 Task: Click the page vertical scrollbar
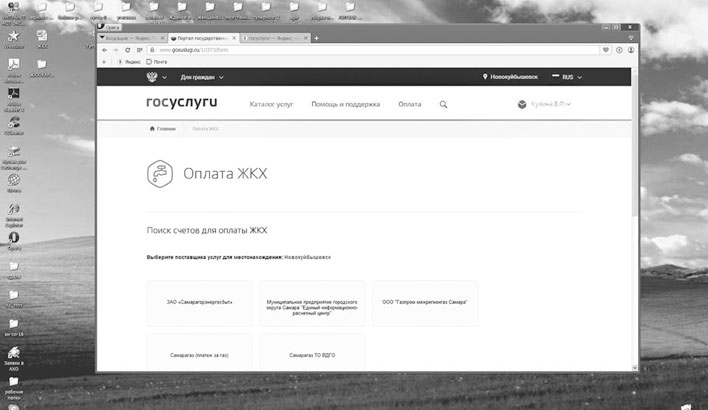(635, 144)
